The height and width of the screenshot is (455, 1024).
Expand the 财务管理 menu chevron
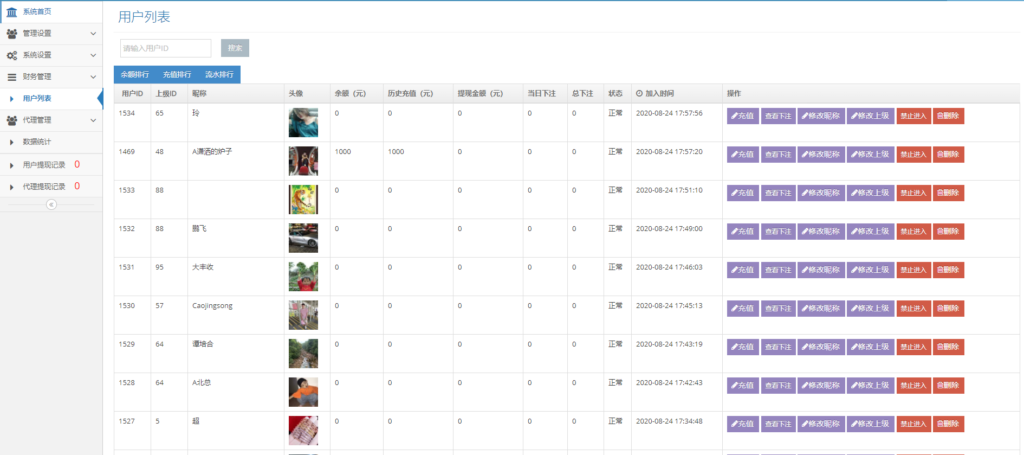pos(93,76)
